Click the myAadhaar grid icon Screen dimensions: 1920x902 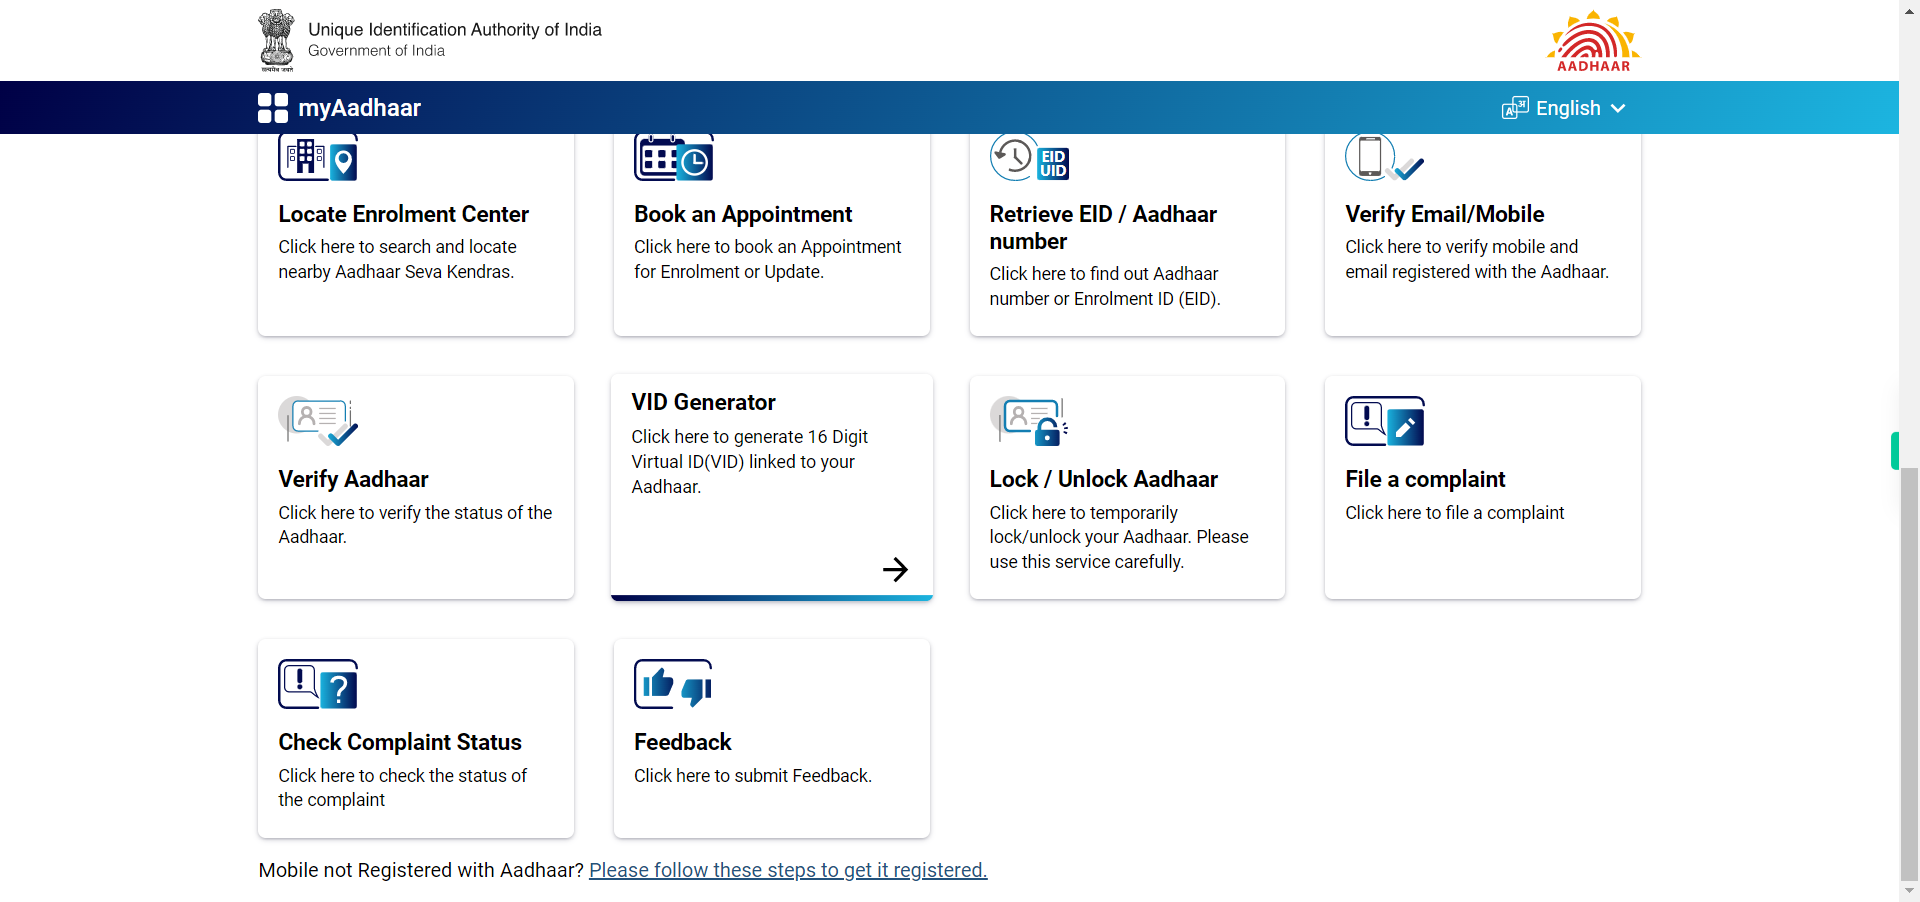[273, 108]
